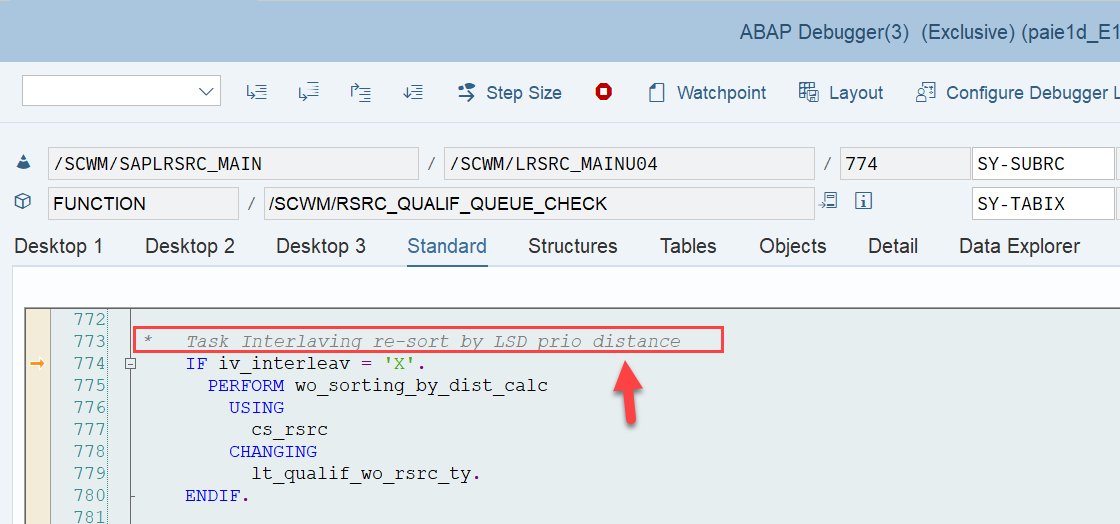Click the program pyramid icon

(23, 162)
